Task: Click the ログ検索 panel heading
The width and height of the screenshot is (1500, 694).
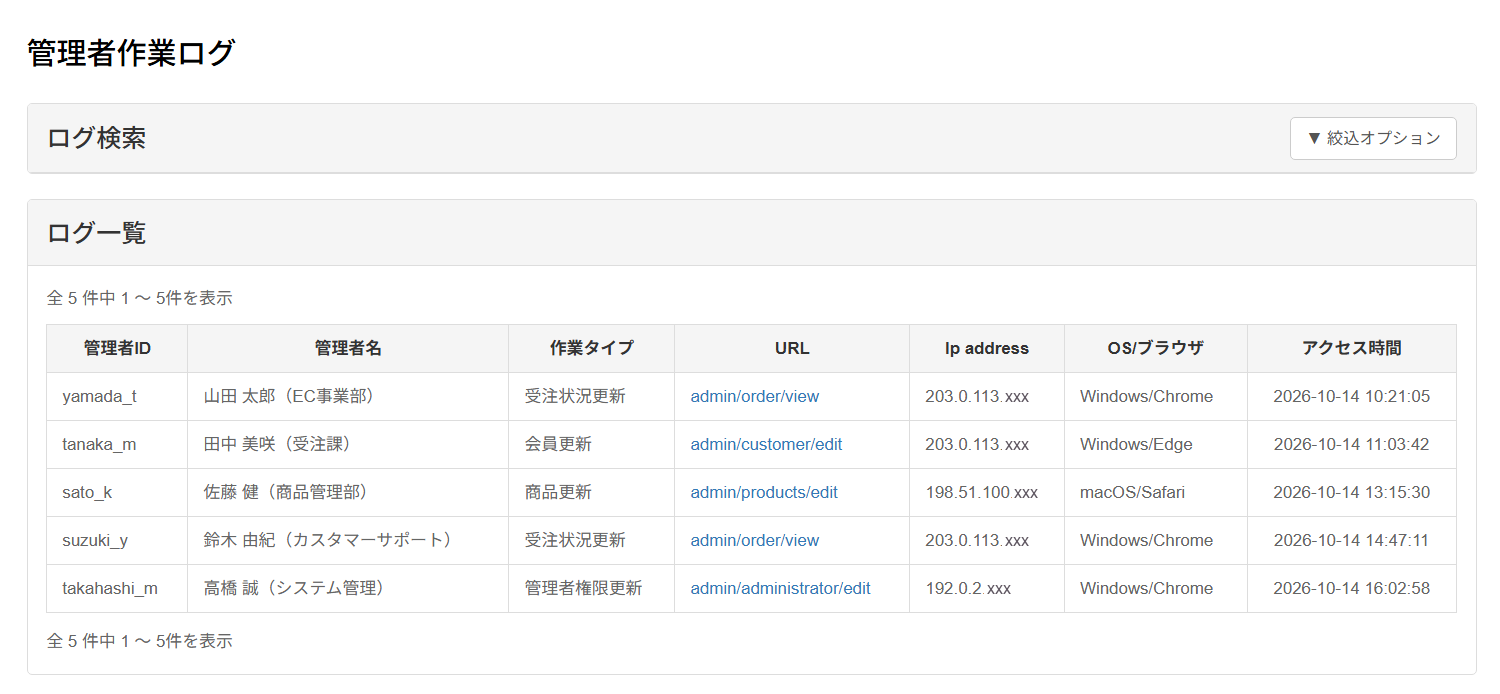Action: [x=97, y=138]
